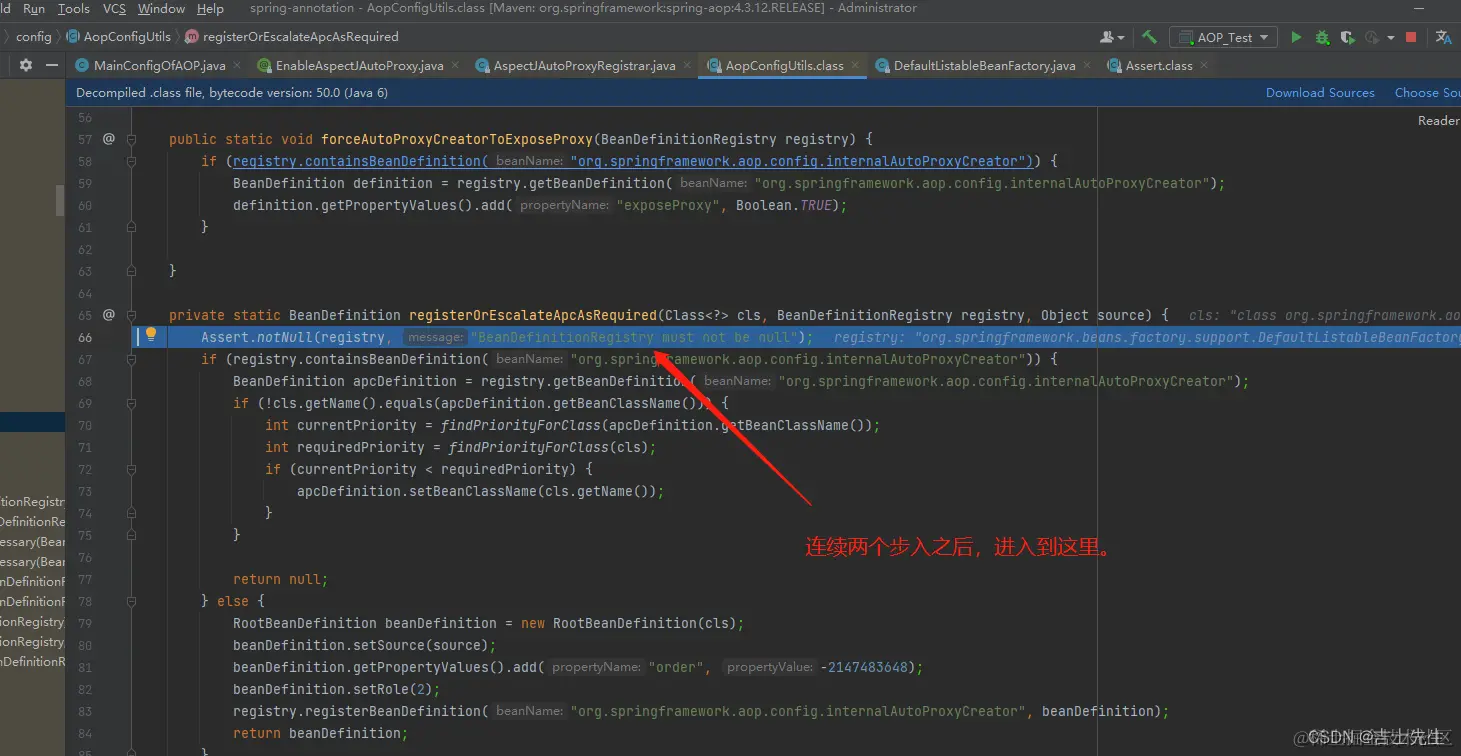Open the Tools menu
The width and height of the screenshot is (1461, 756).
(73, 9)
